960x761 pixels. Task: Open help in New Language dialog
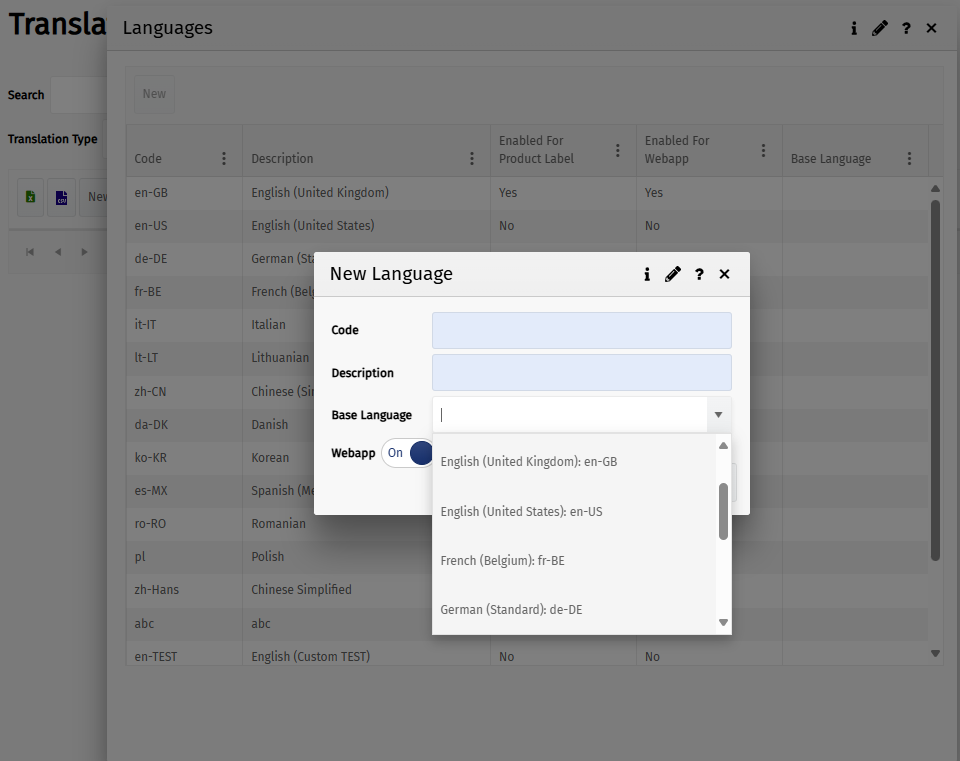[x=699, y=274]
